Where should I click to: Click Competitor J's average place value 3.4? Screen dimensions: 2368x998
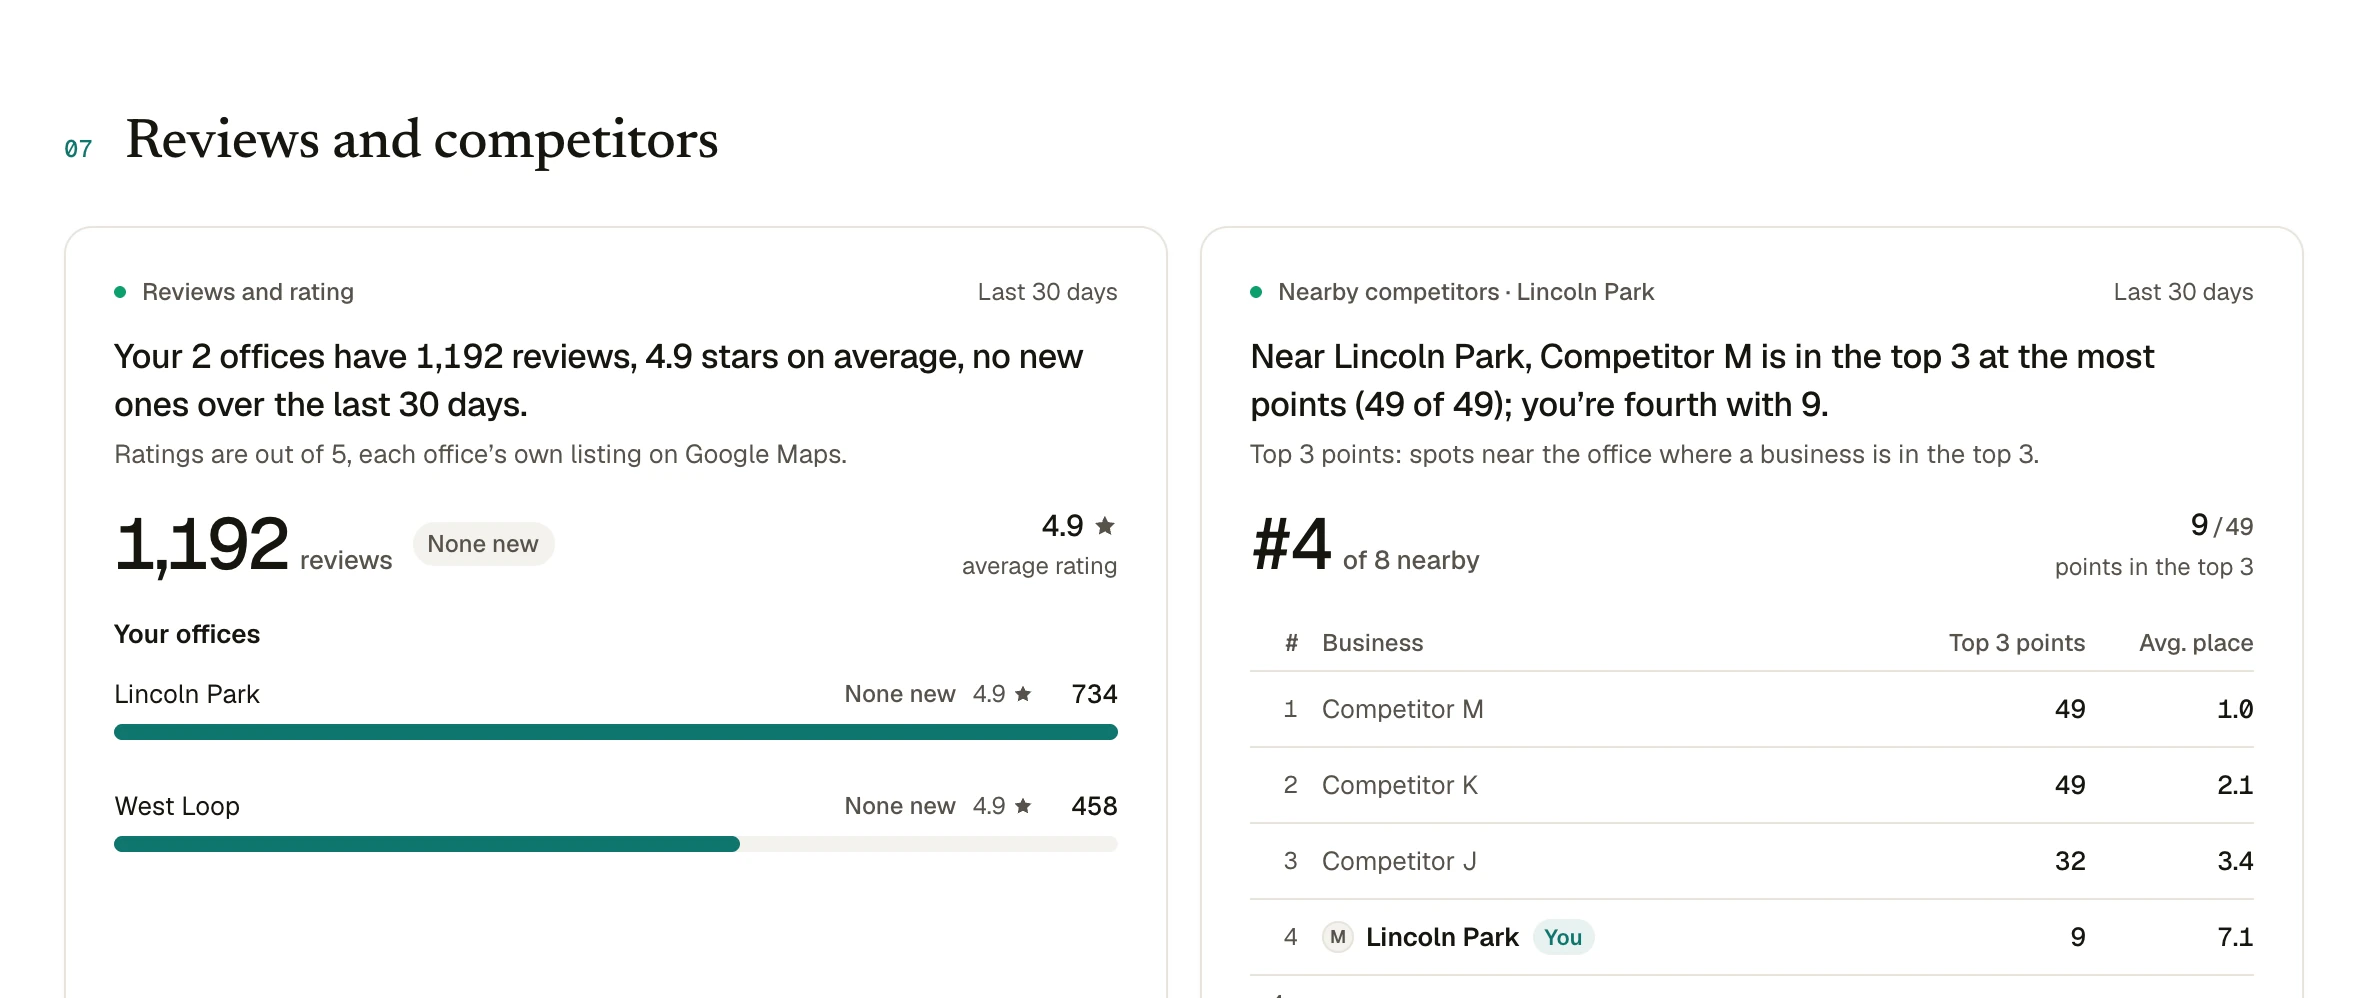(x=2235, y=861)
